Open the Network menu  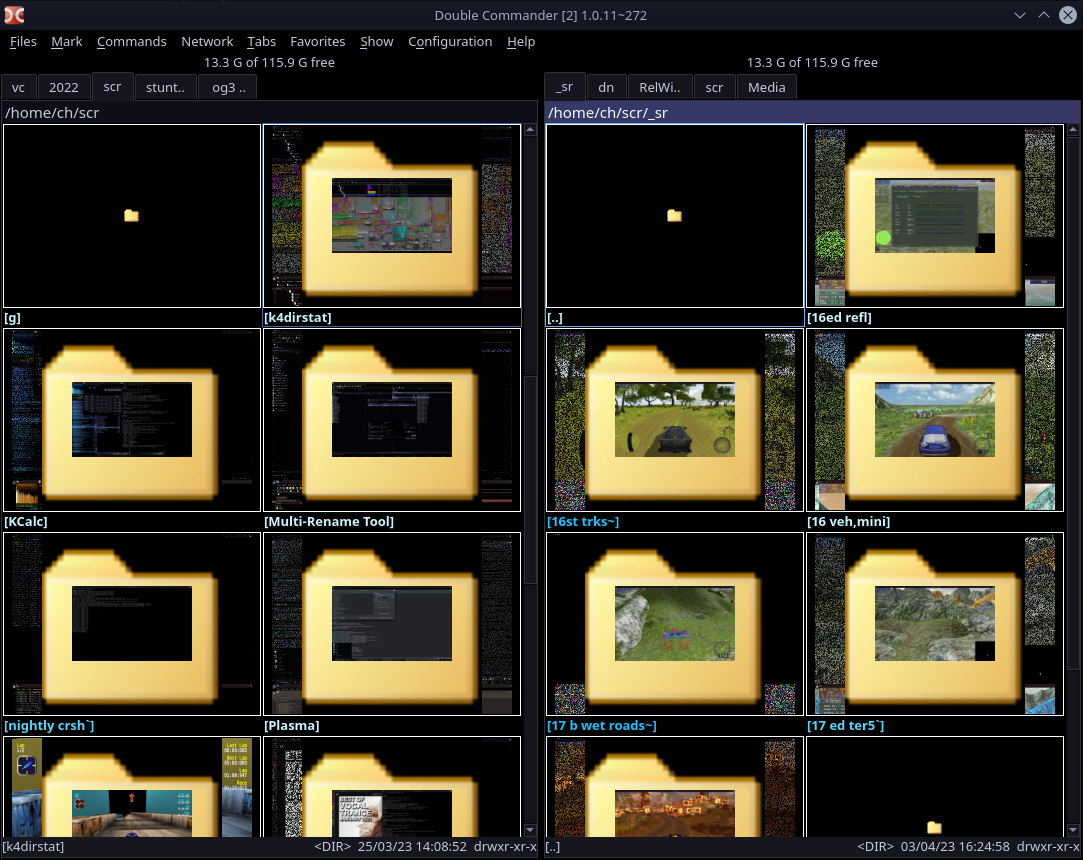pos(207,41)
